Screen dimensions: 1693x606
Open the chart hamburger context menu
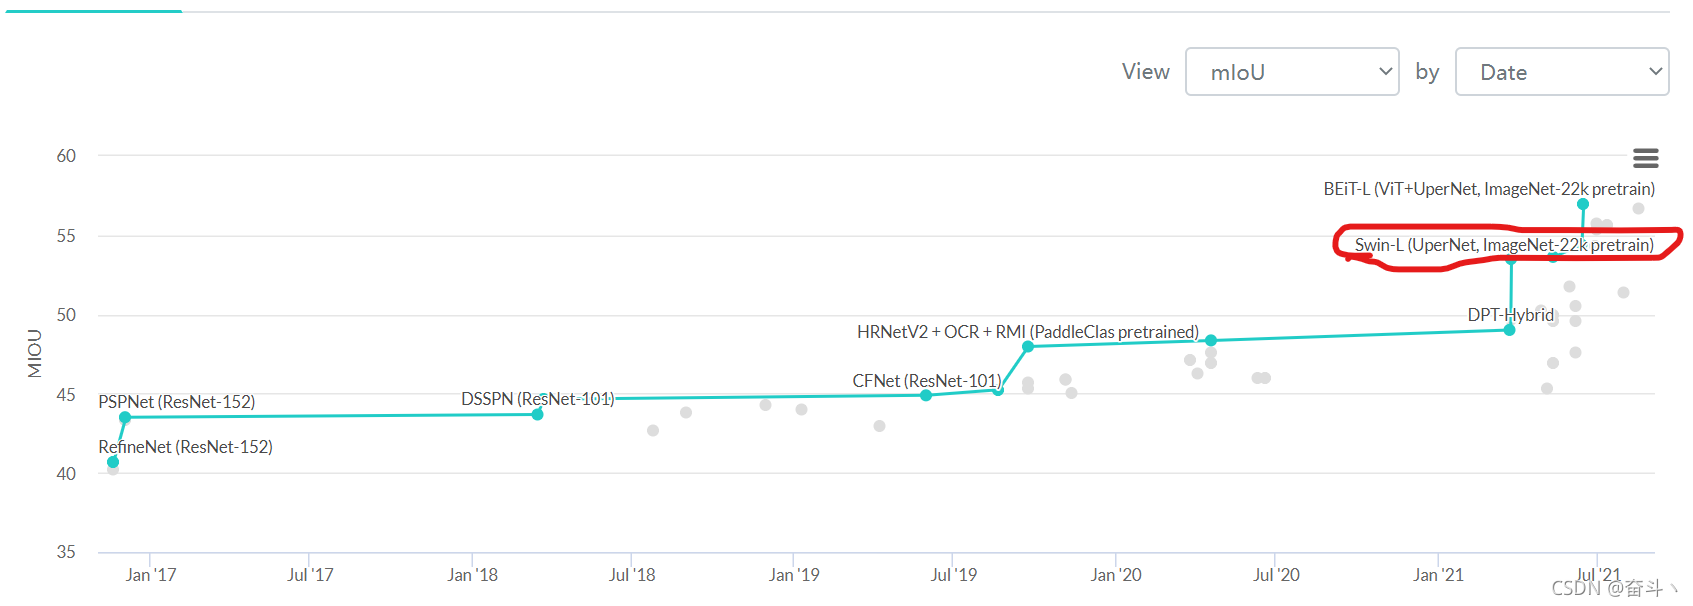point(1645,158)
